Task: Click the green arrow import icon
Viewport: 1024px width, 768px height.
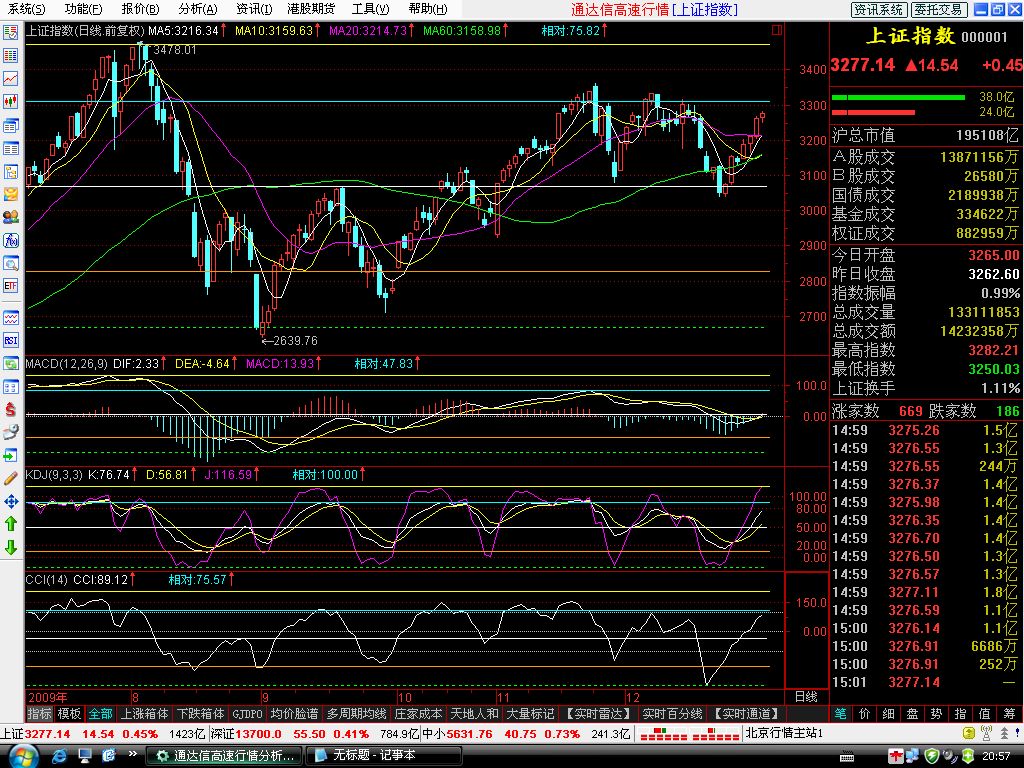Action: tap(11, 455)
